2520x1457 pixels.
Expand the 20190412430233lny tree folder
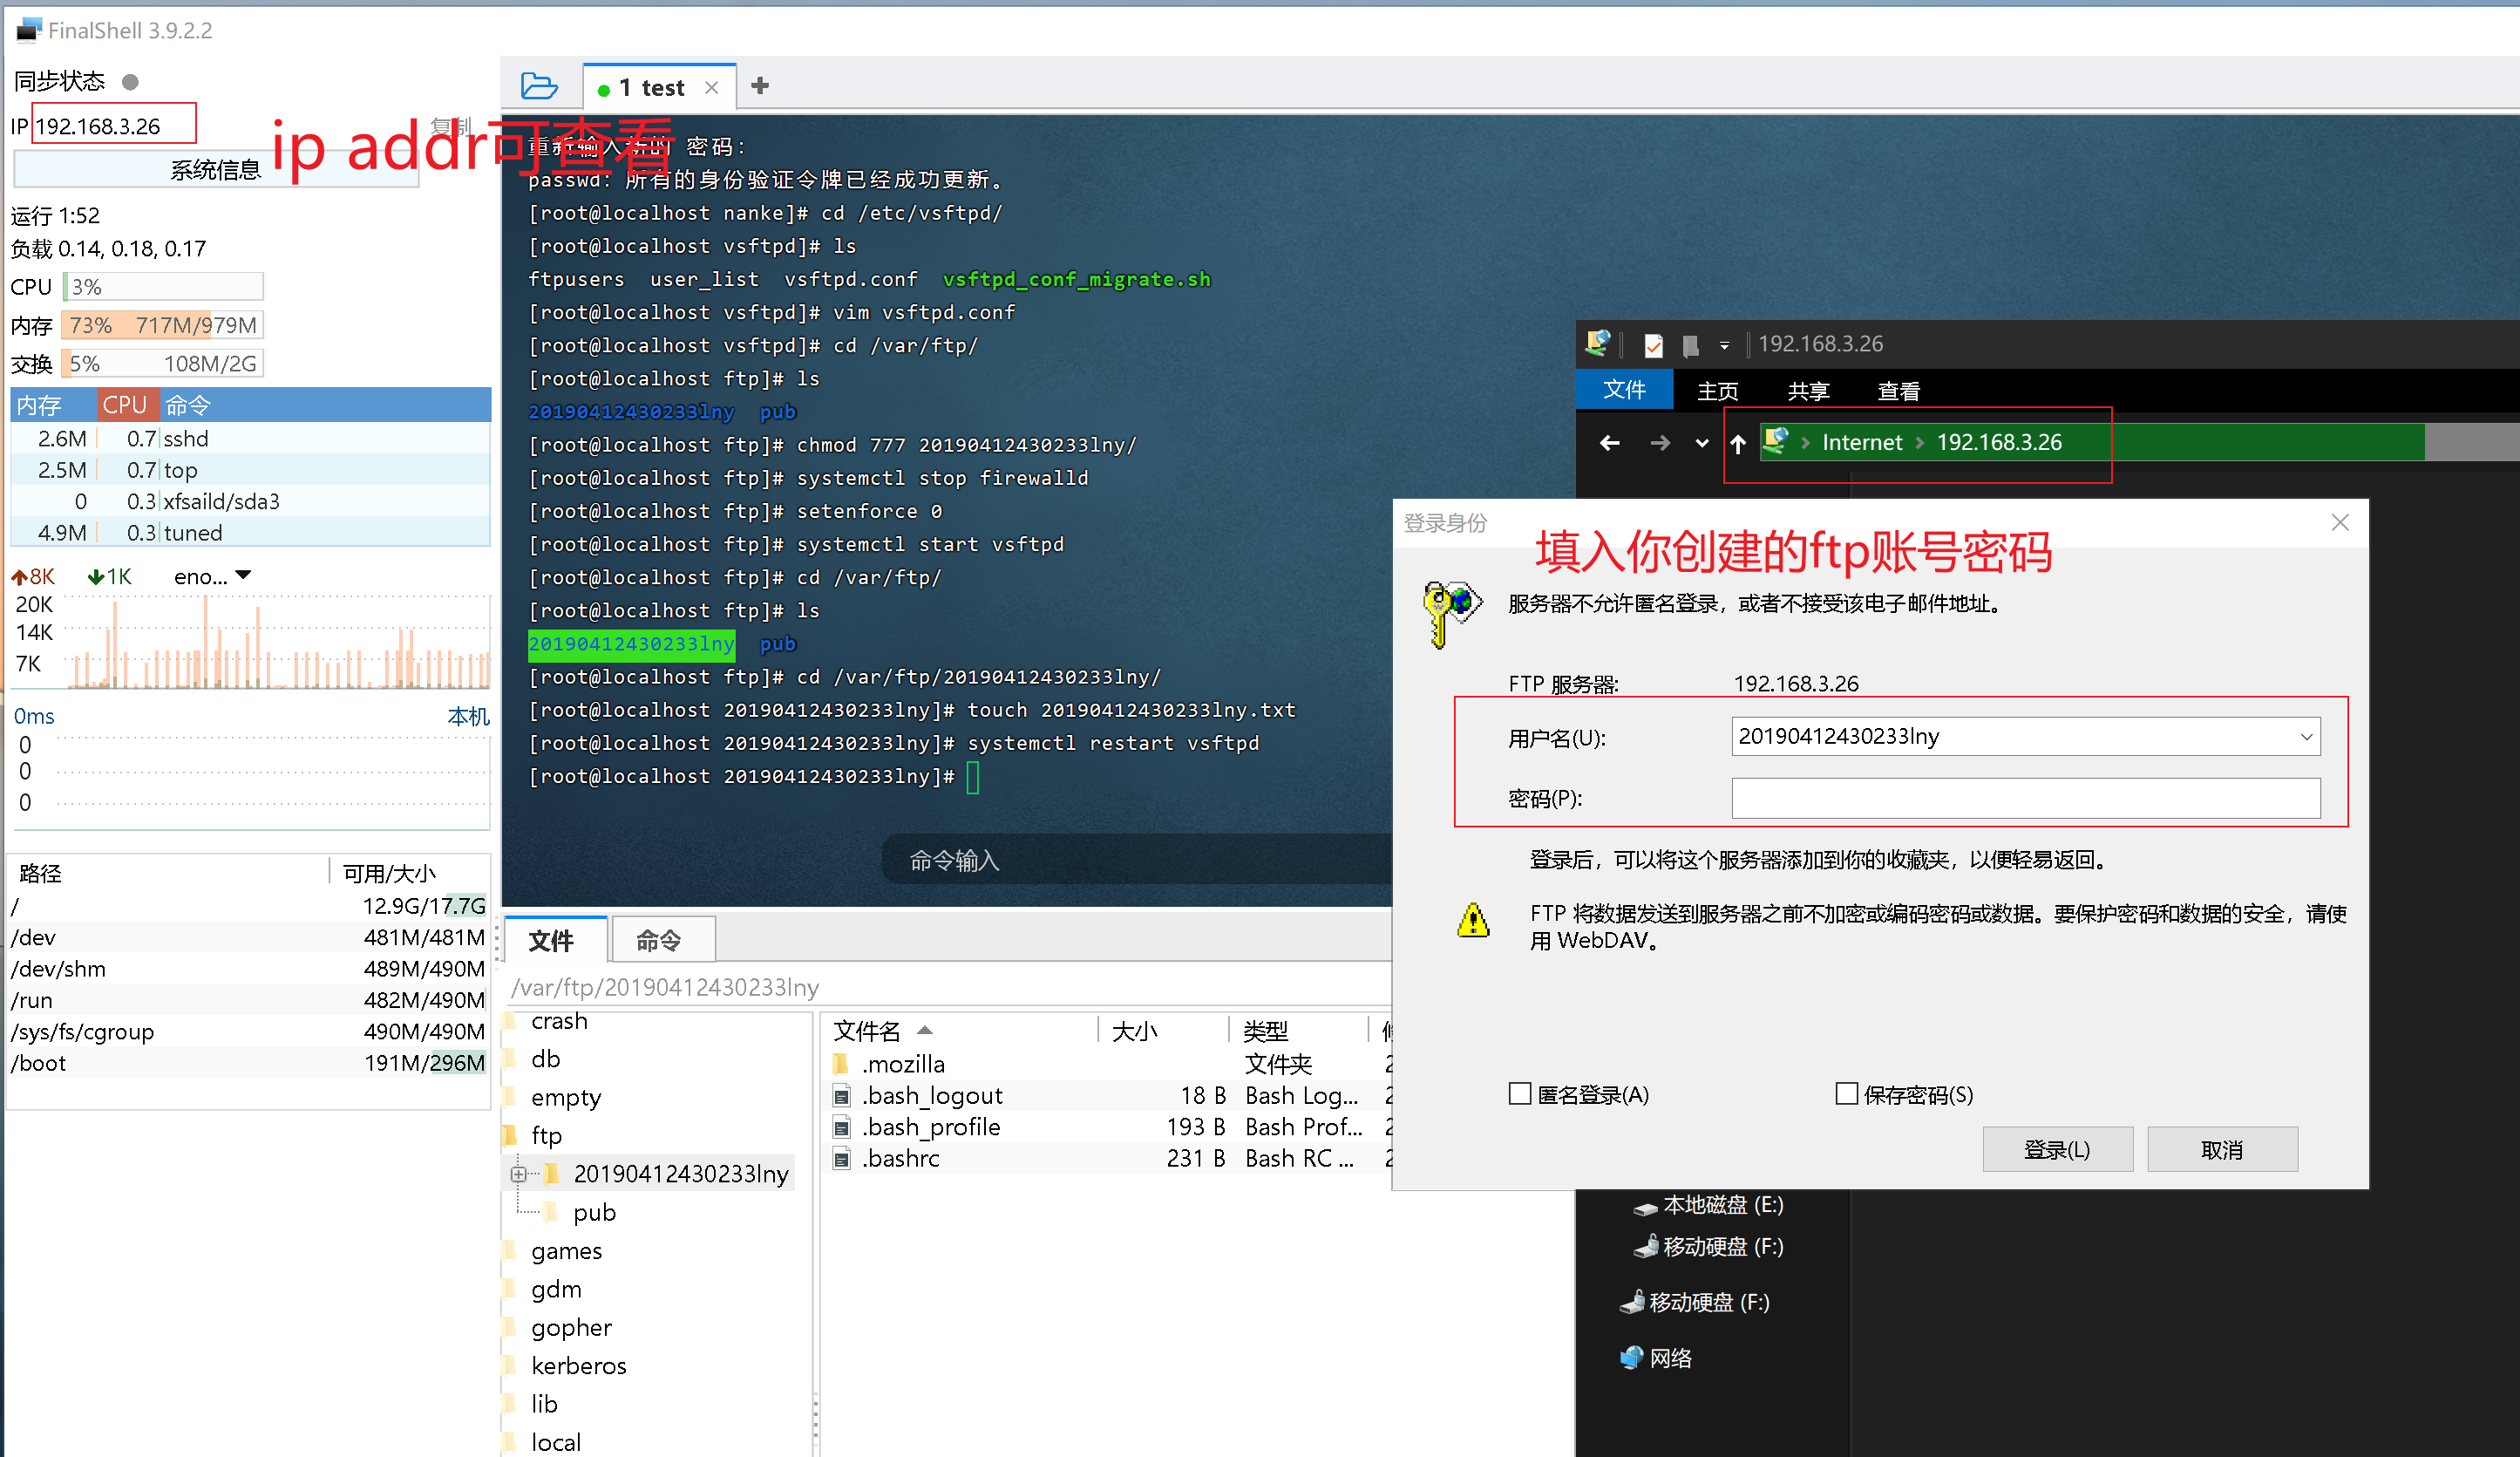click(518, 1174)
